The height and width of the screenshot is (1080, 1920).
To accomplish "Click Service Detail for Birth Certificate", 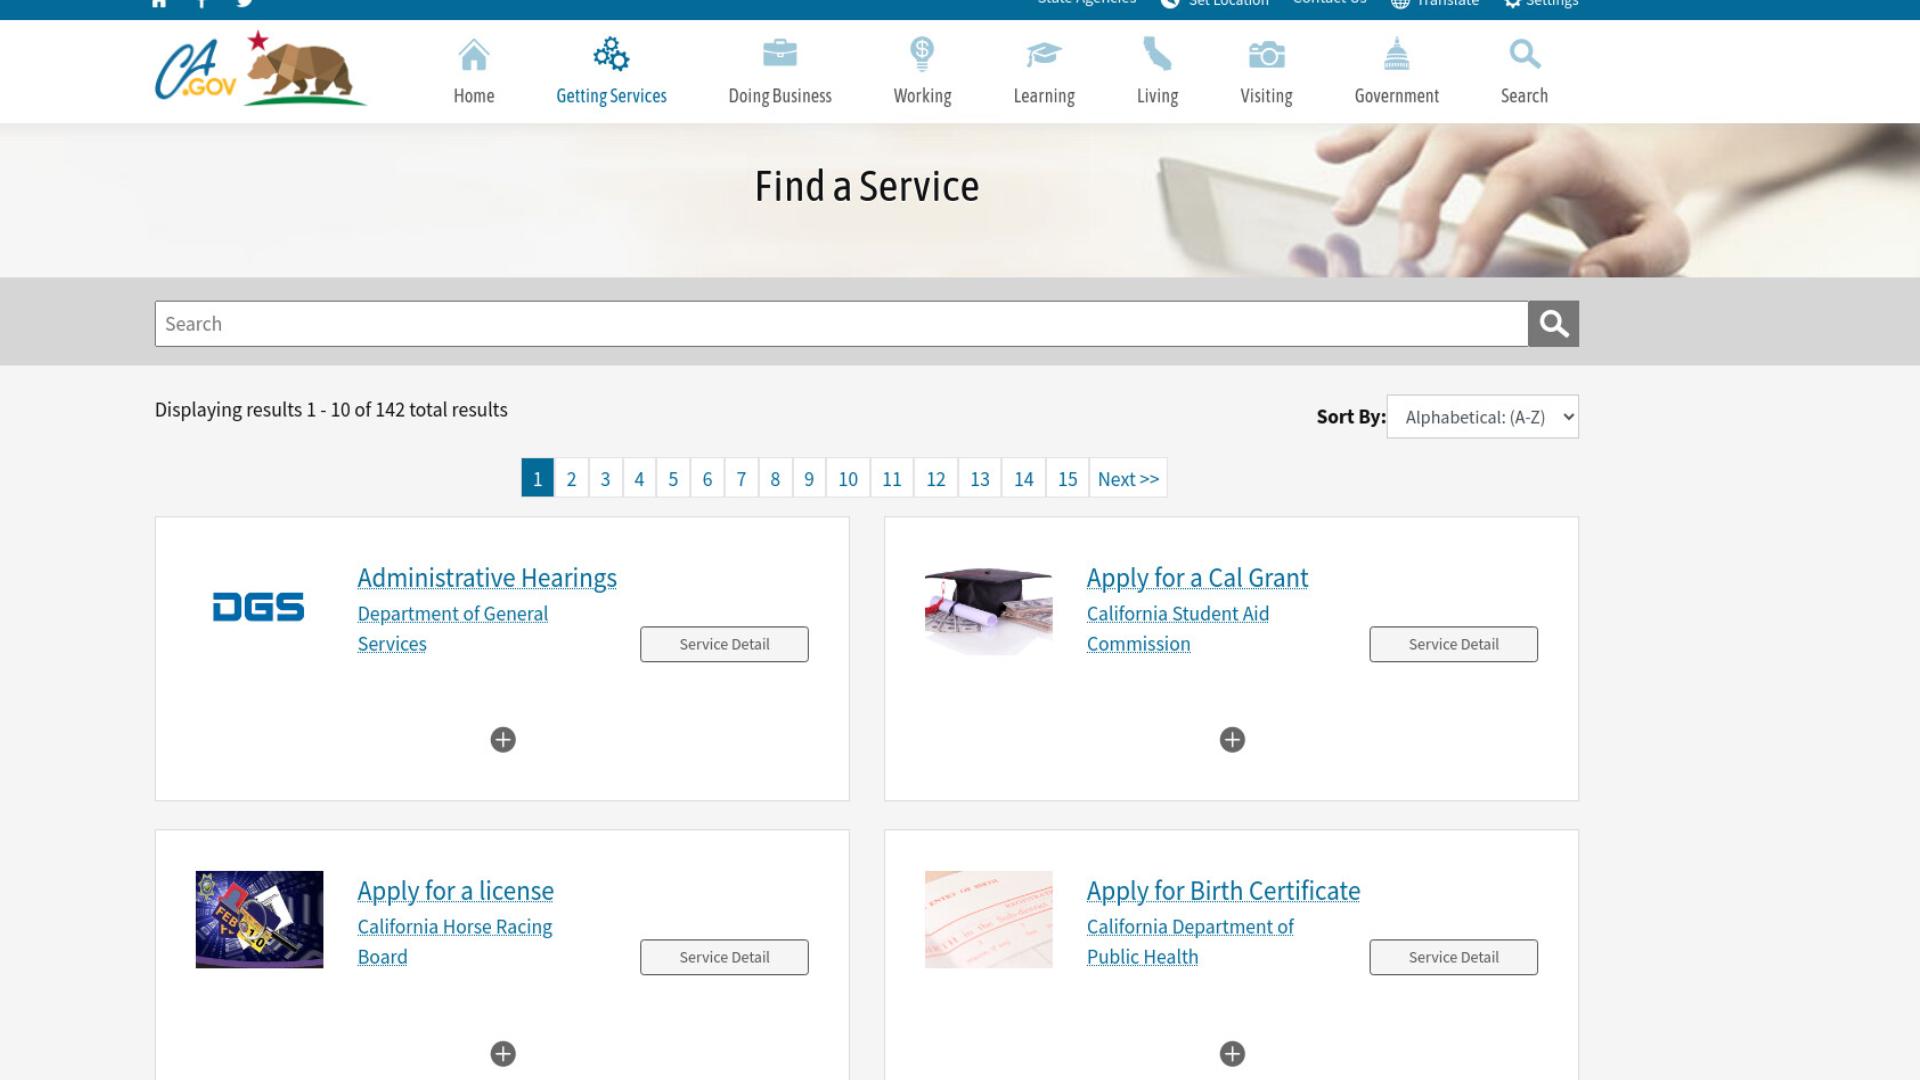I will (x=1453, y=957).
